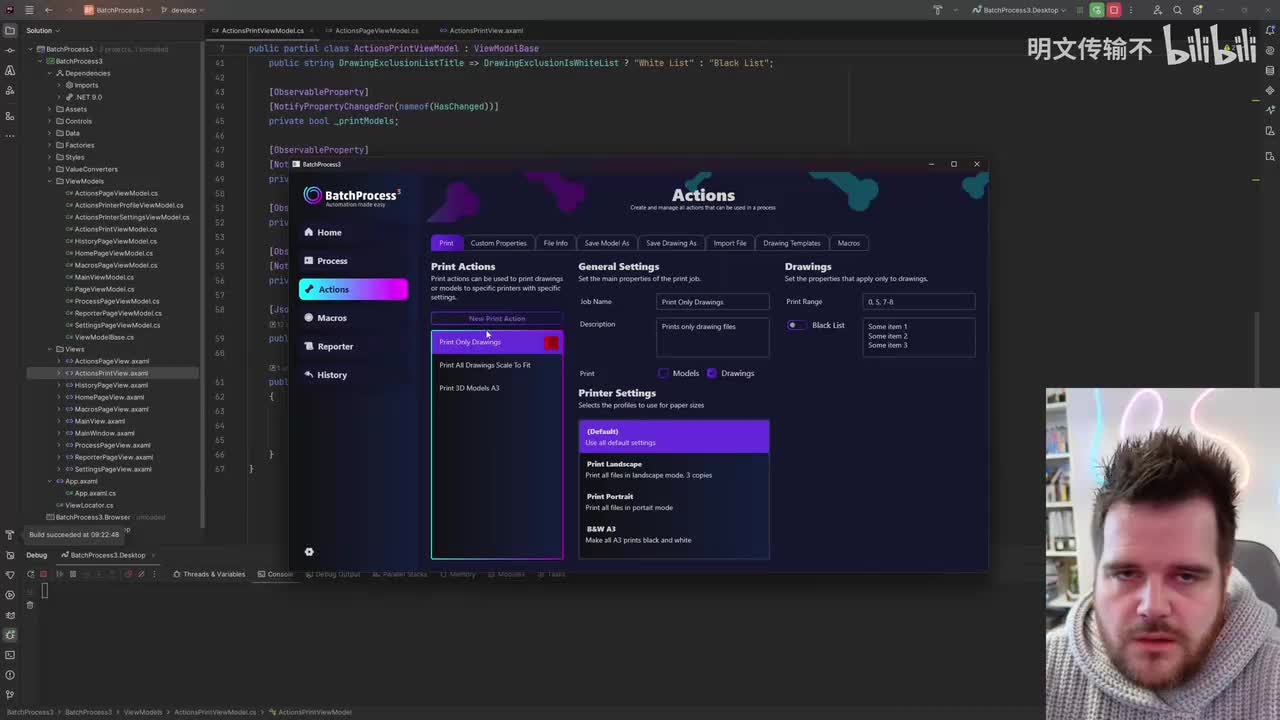
Task: Open the Explorer tool window icon
Action: (10, 30)
